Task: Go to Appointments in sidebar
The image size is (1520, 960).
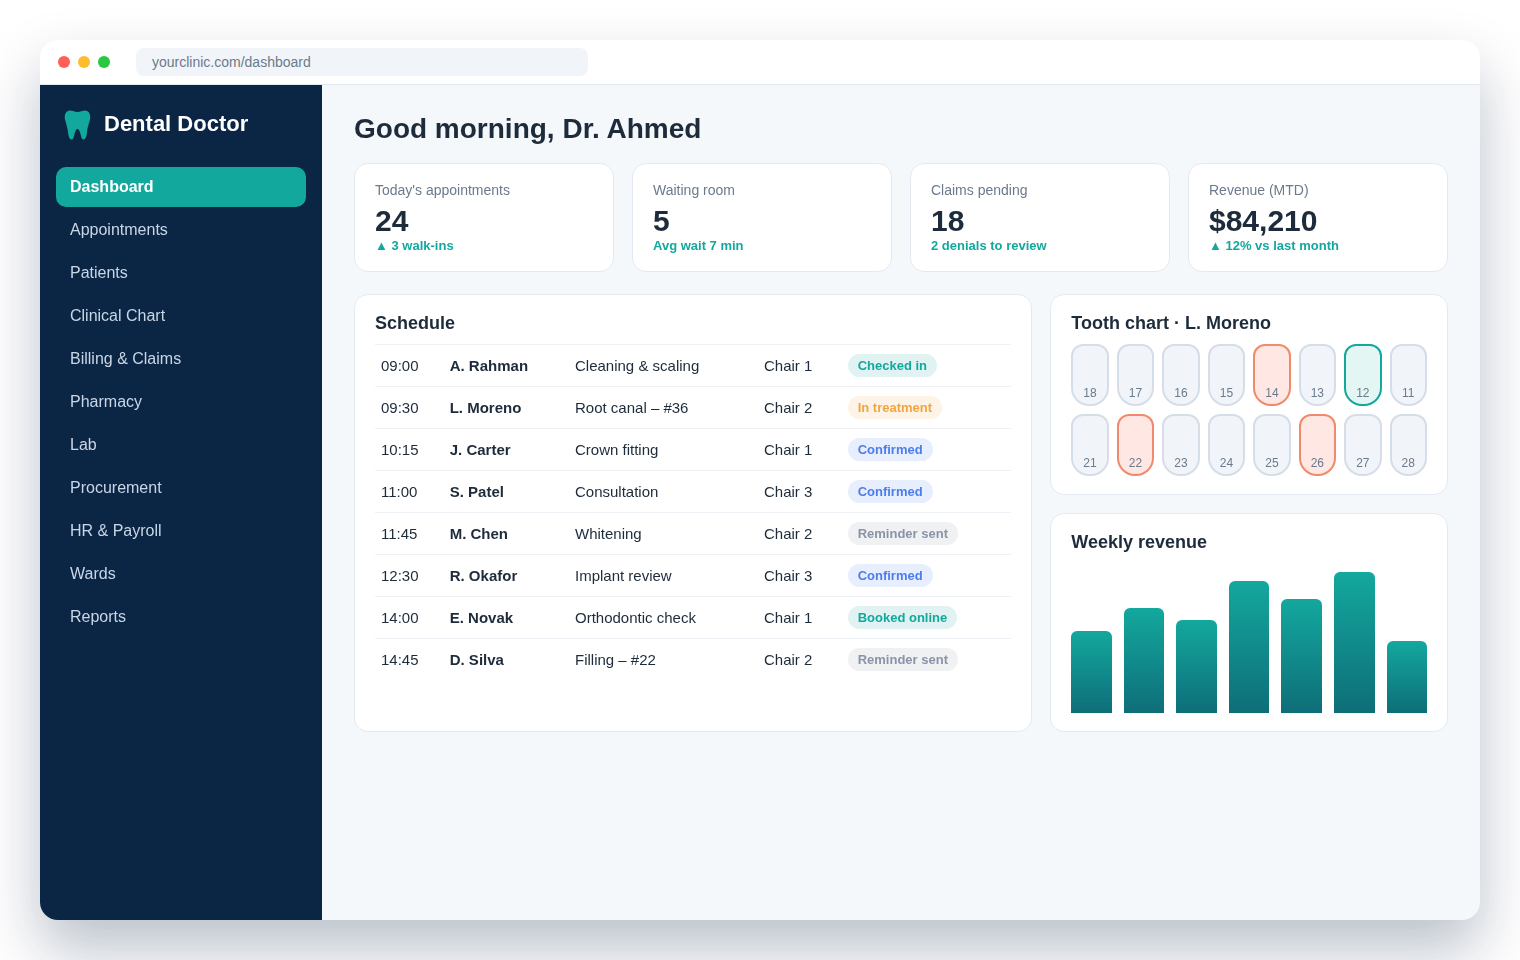Action: click(x=181, y=230)
